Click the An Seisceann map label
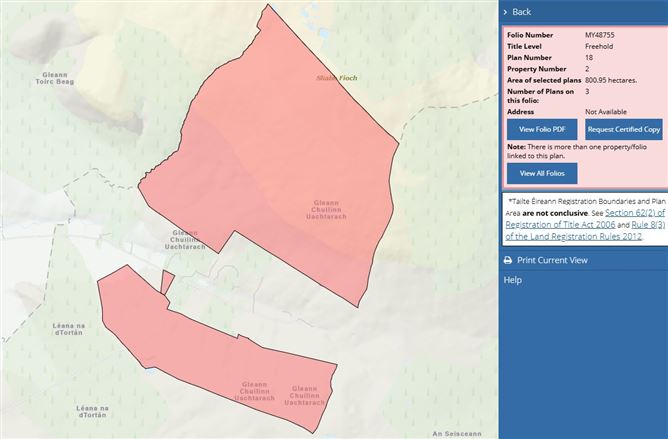 point(457,434)
